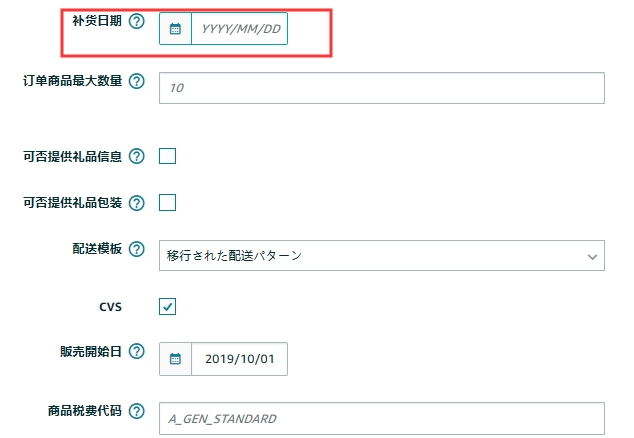Open the calendar picker for 补货日期
Image resolution: width=634 pixels, height=438 pixels.
[175, 29]
